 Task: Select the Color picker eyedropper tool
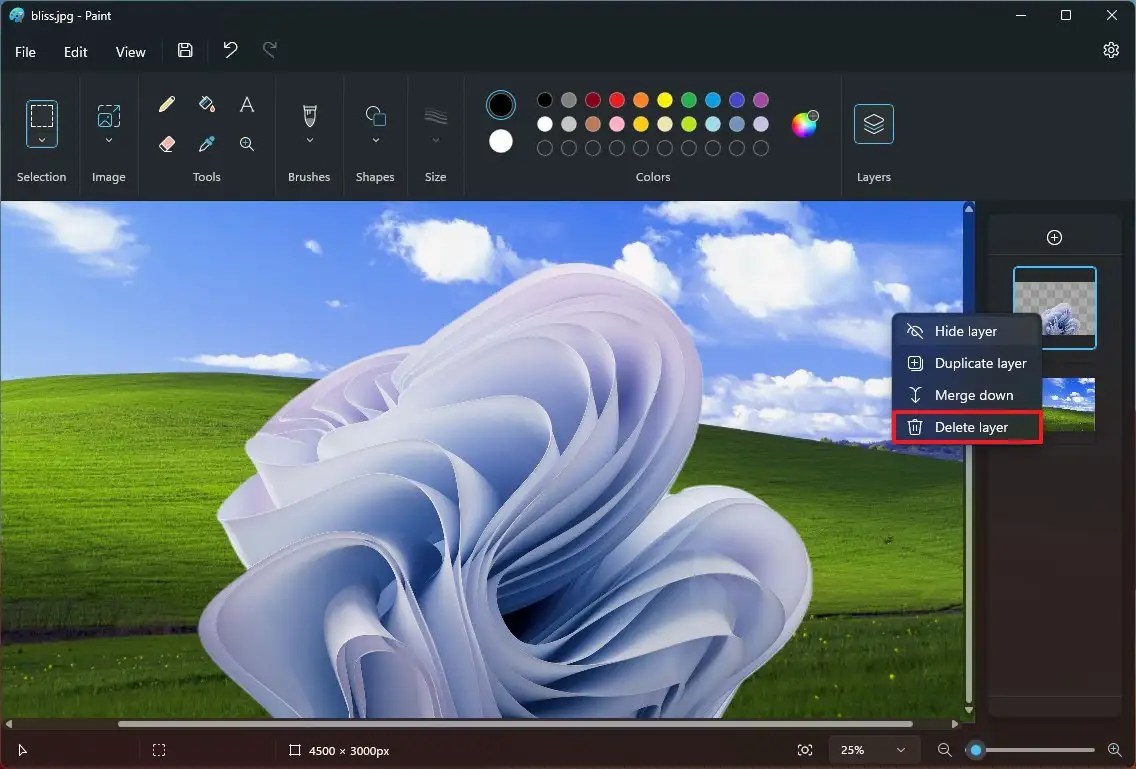206,144
